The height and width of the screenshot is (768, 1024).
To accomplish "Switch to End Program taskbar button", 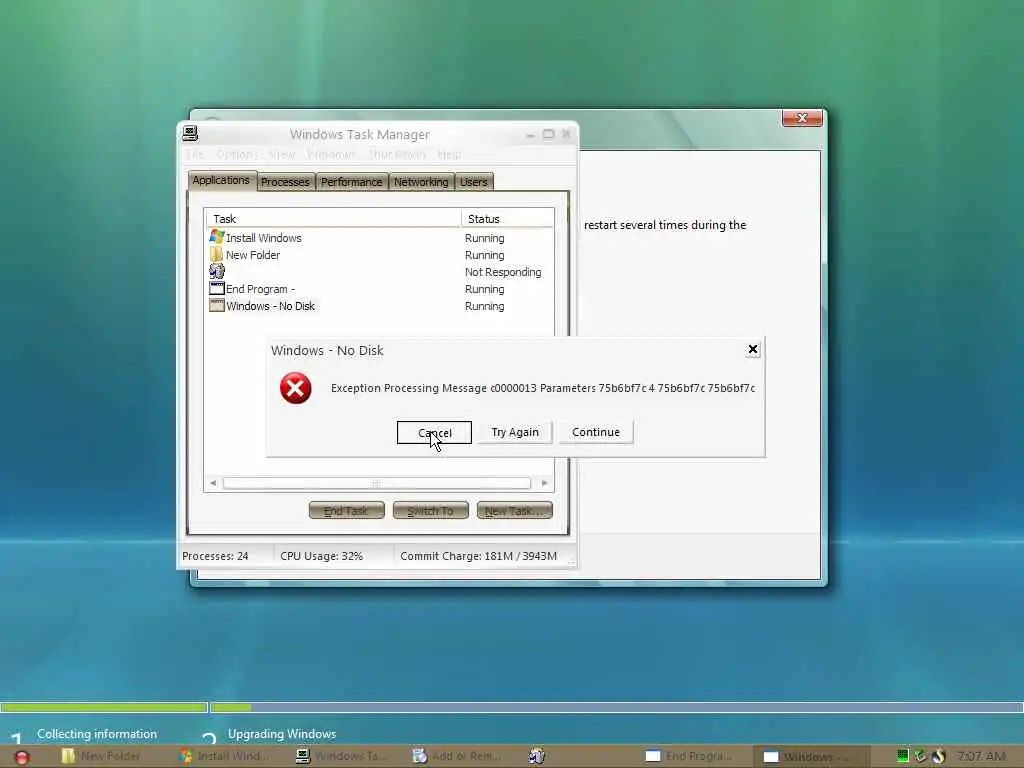I will [x=688, y=756].
